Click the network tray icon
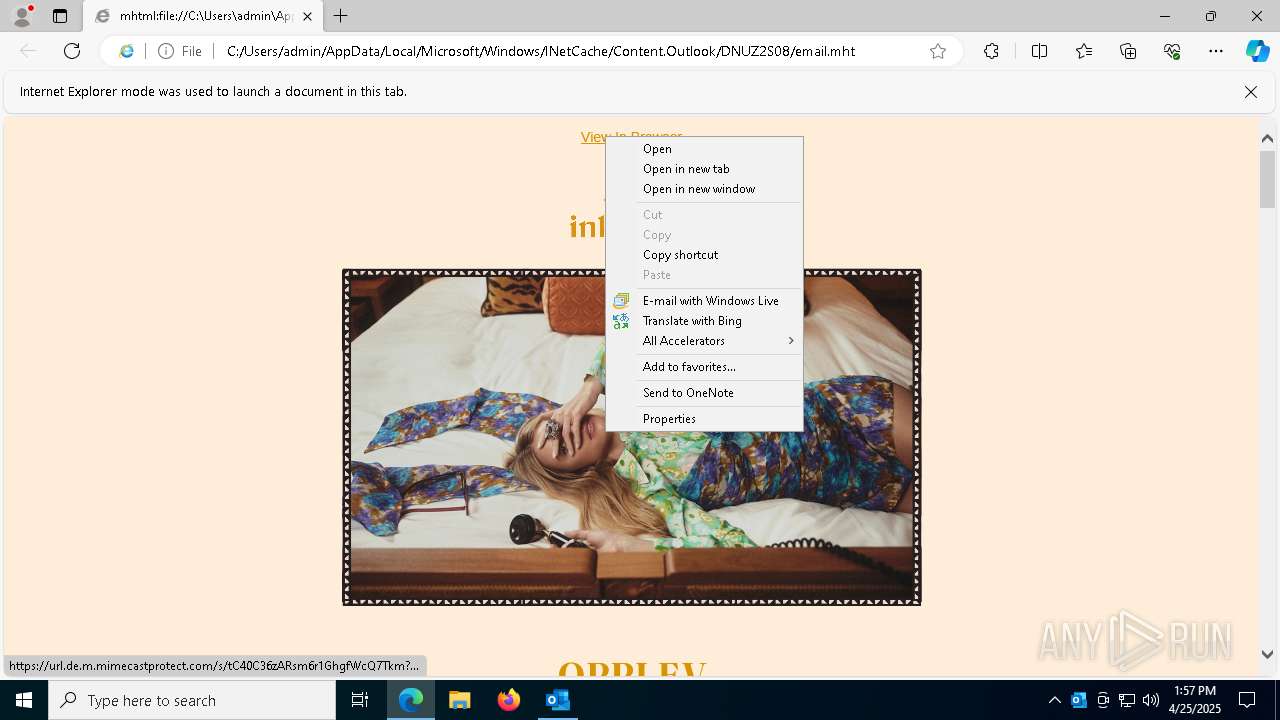1280x720 pixels. [1127, 700]
